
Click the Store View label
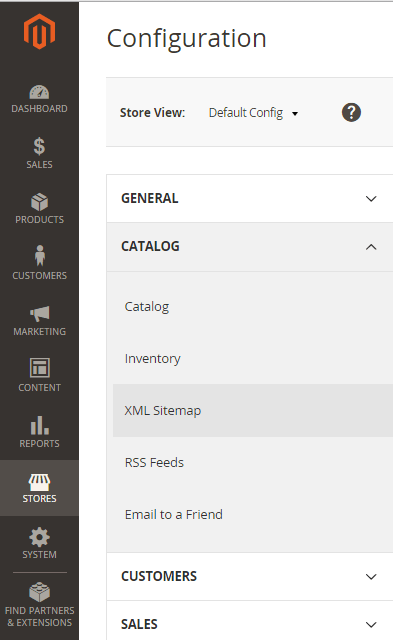coord(152,113)
